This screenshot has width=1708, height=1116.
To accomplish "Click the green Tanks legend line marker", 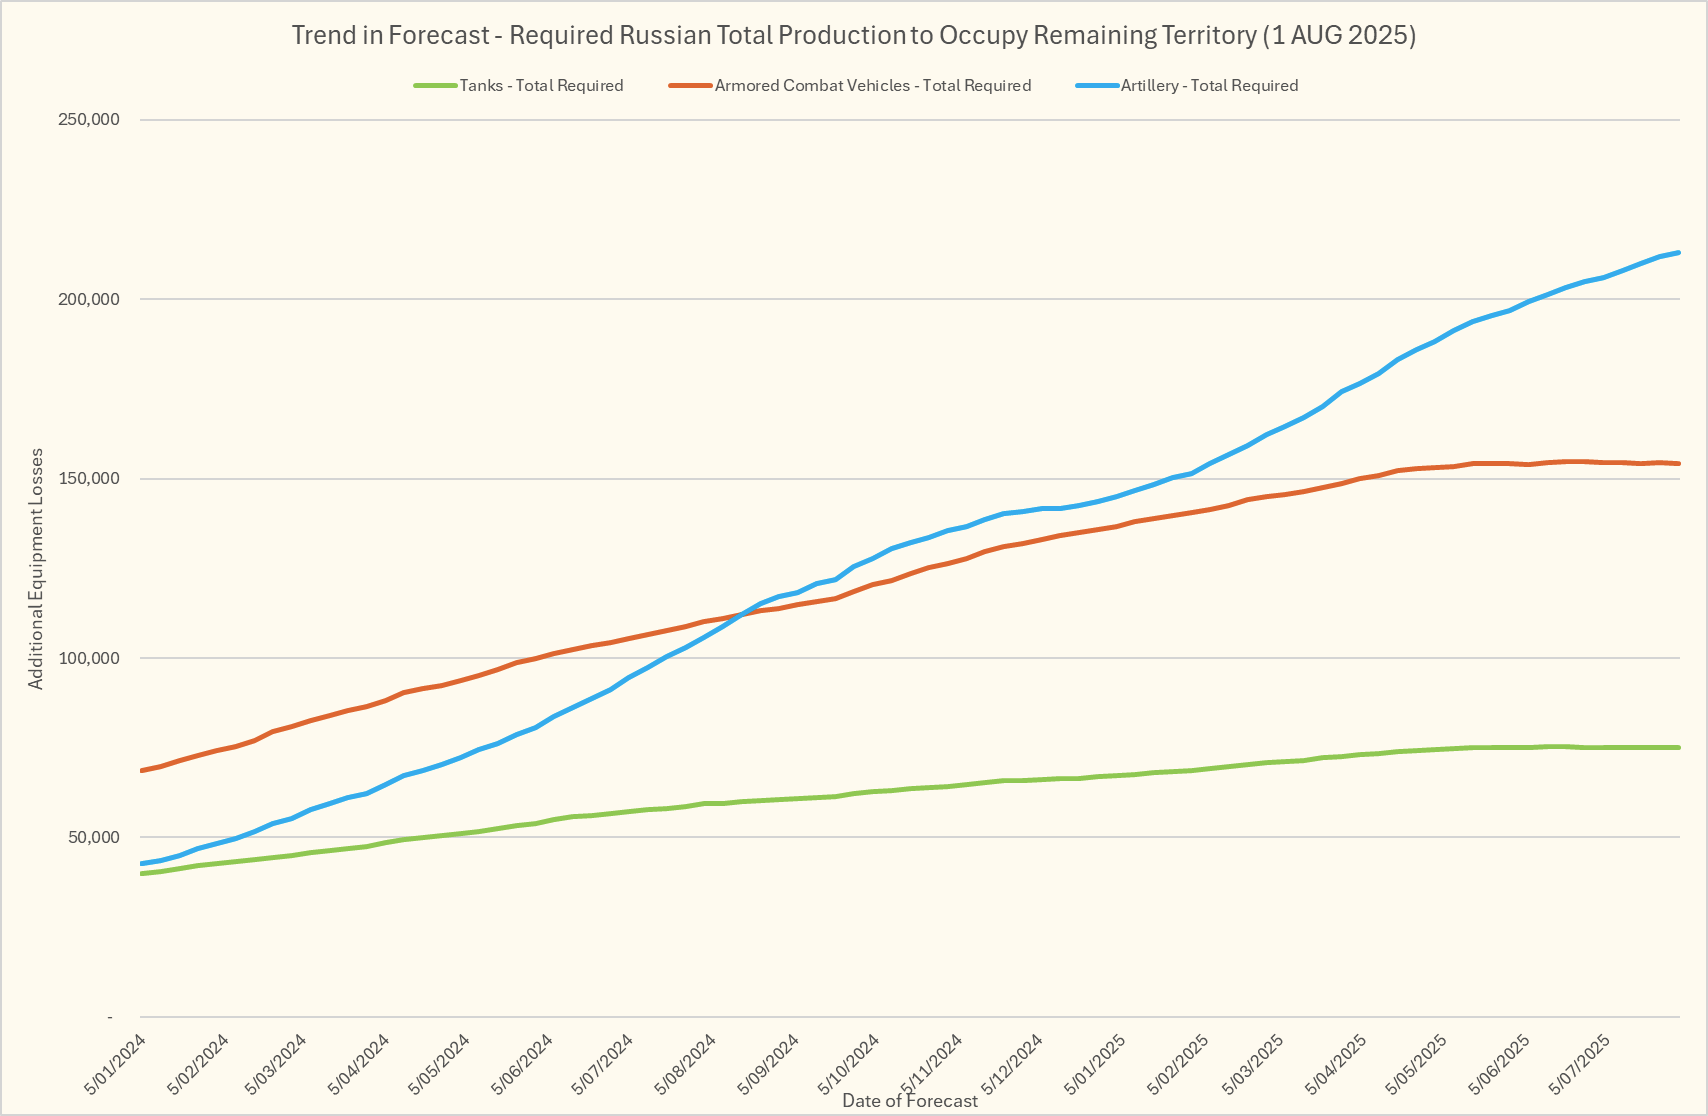I will [x=435, y=86].
